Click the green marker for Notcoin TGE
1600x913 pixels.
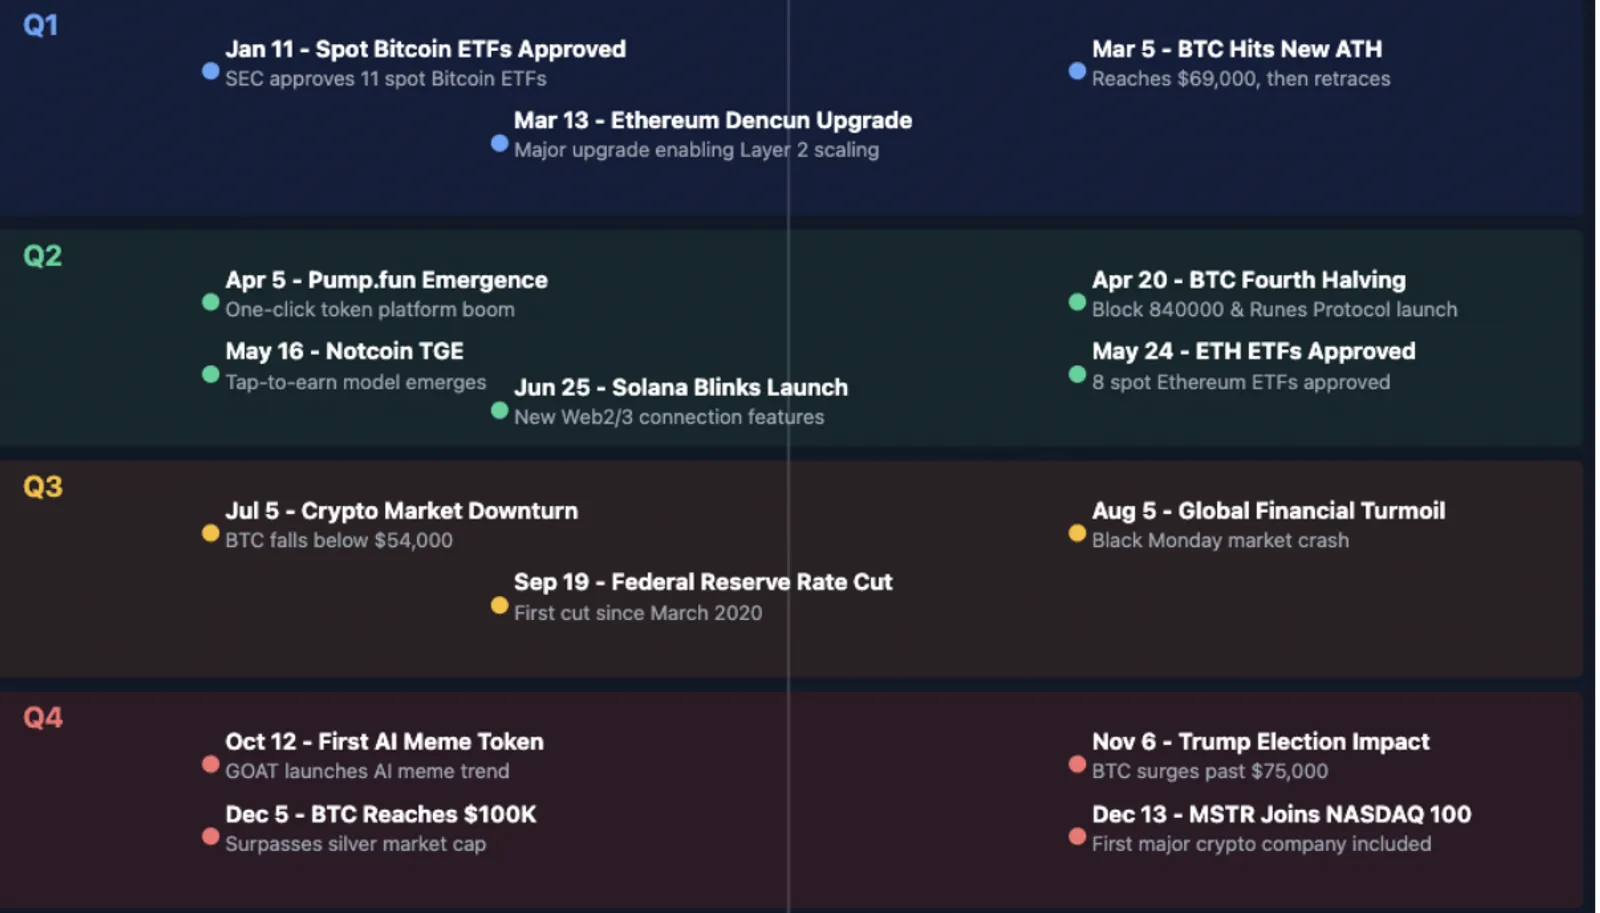click(x=210, y=374)
